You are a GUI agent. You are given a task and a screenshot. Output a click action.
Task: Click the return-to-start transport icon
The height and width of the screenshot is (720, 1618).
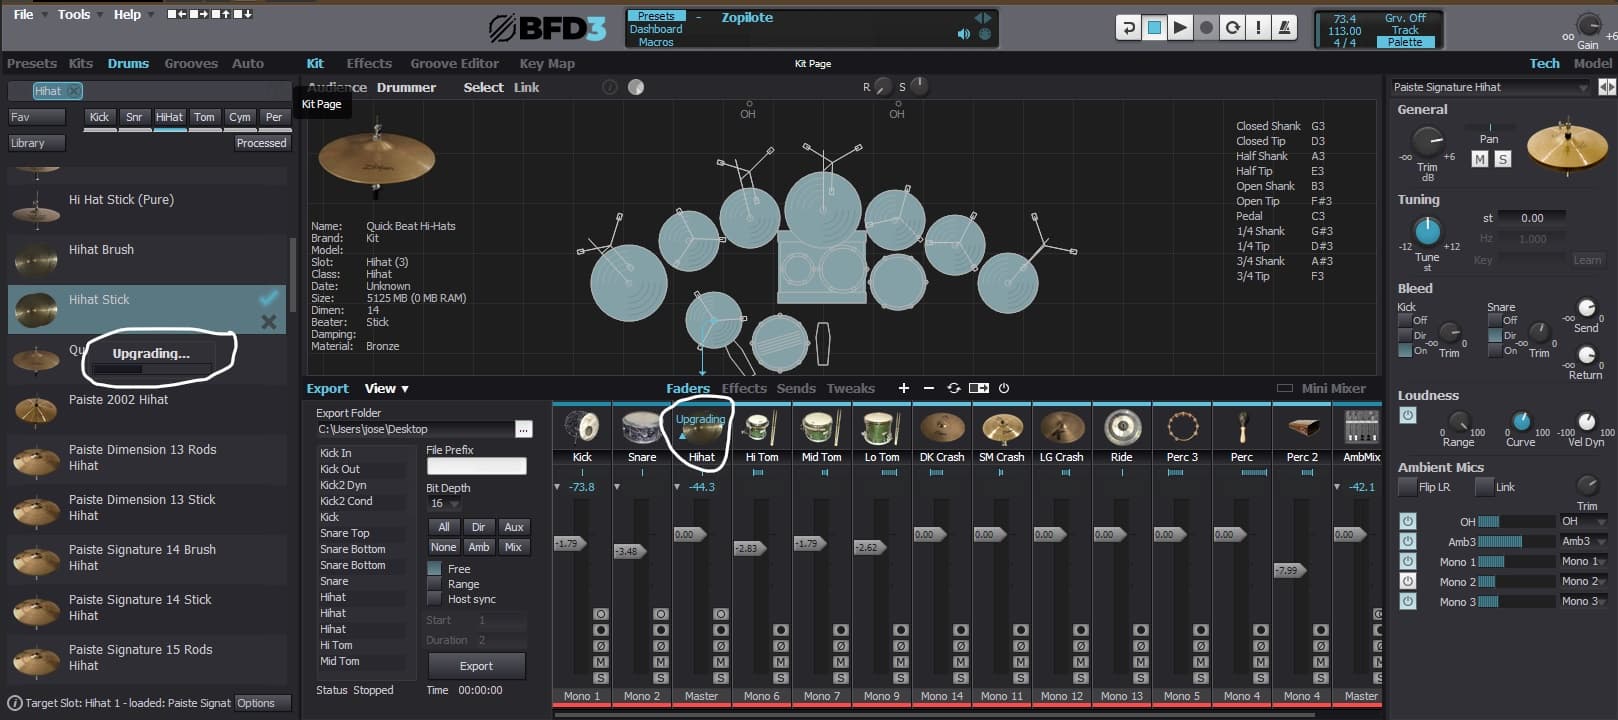click(1129, 28)
